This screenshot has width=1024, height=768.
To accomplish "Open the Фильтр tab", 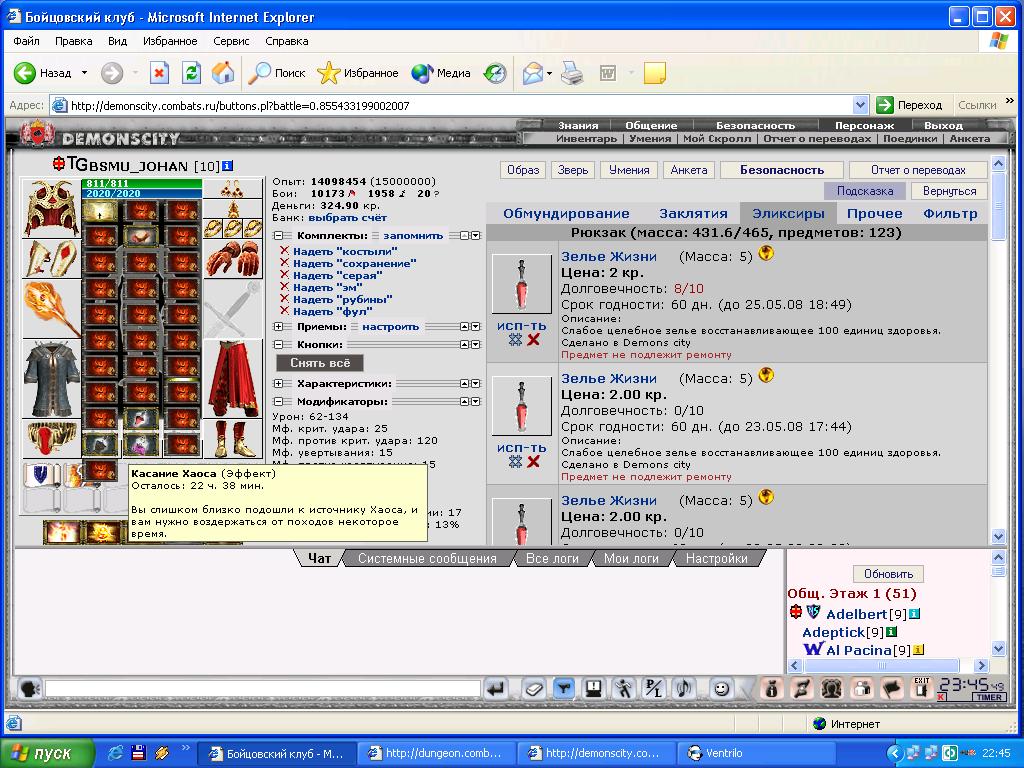I will pos(950,214).
